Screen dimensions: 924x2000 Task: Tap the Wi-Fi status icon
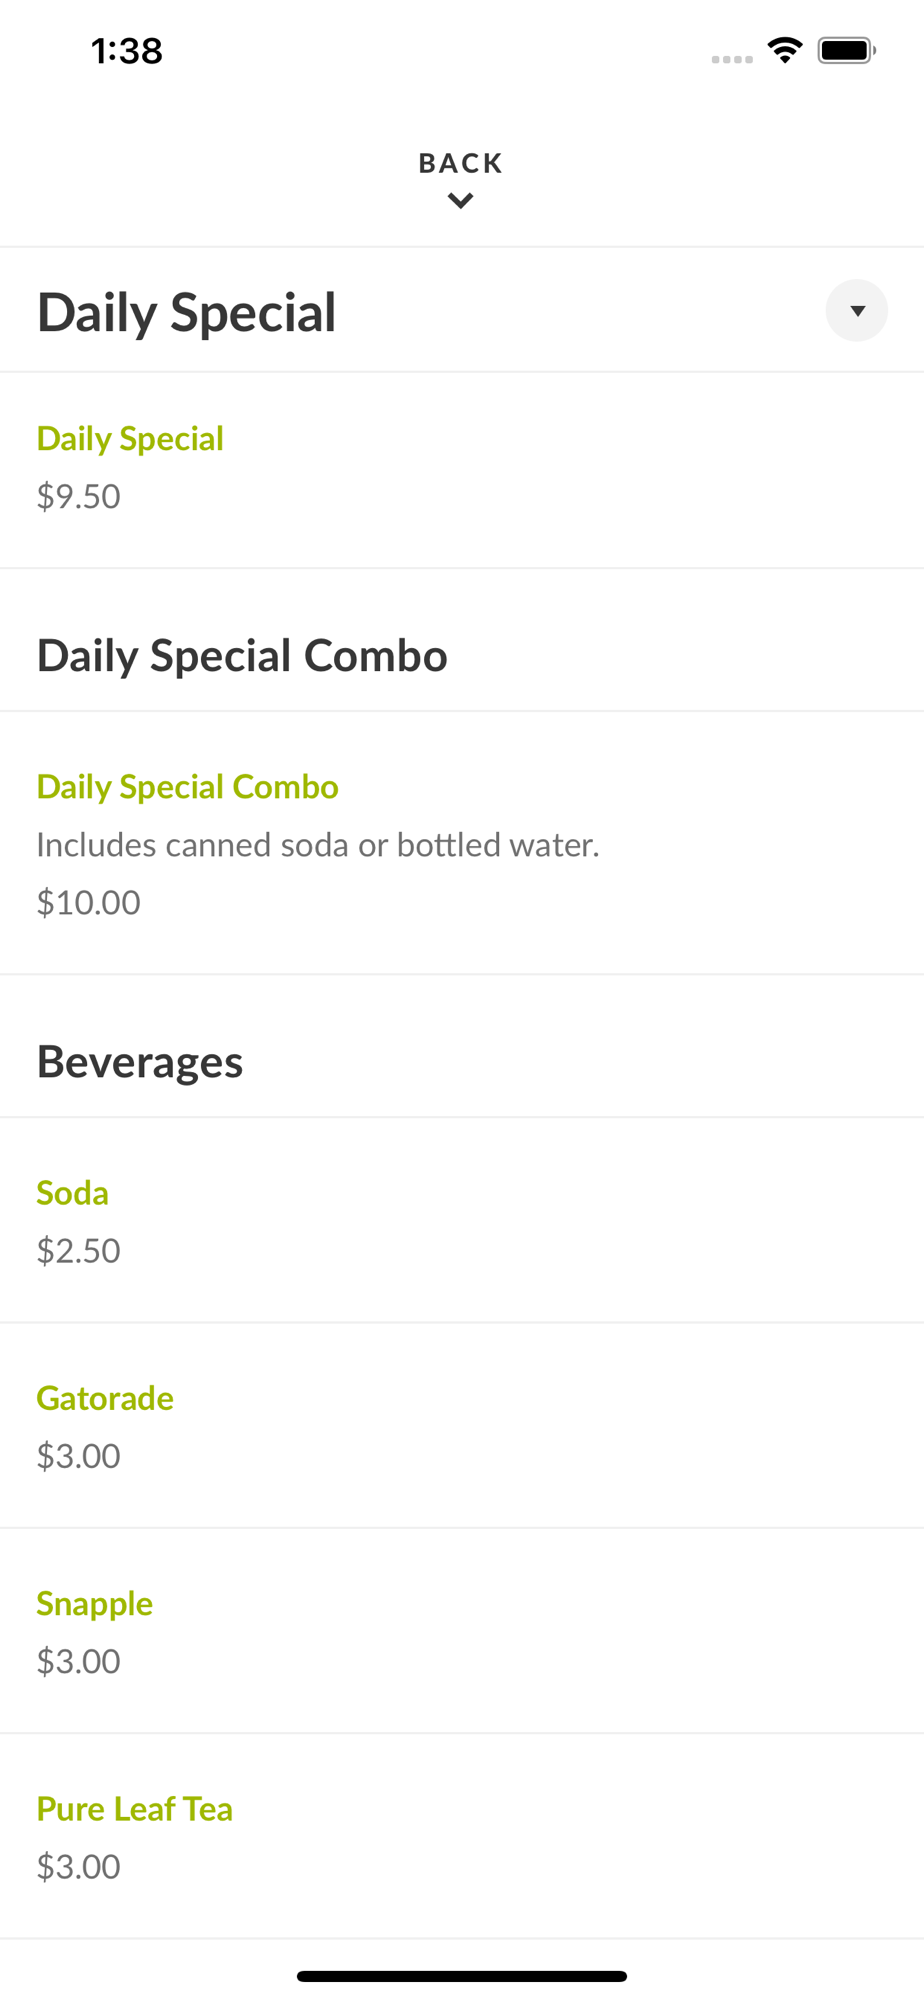785,50
